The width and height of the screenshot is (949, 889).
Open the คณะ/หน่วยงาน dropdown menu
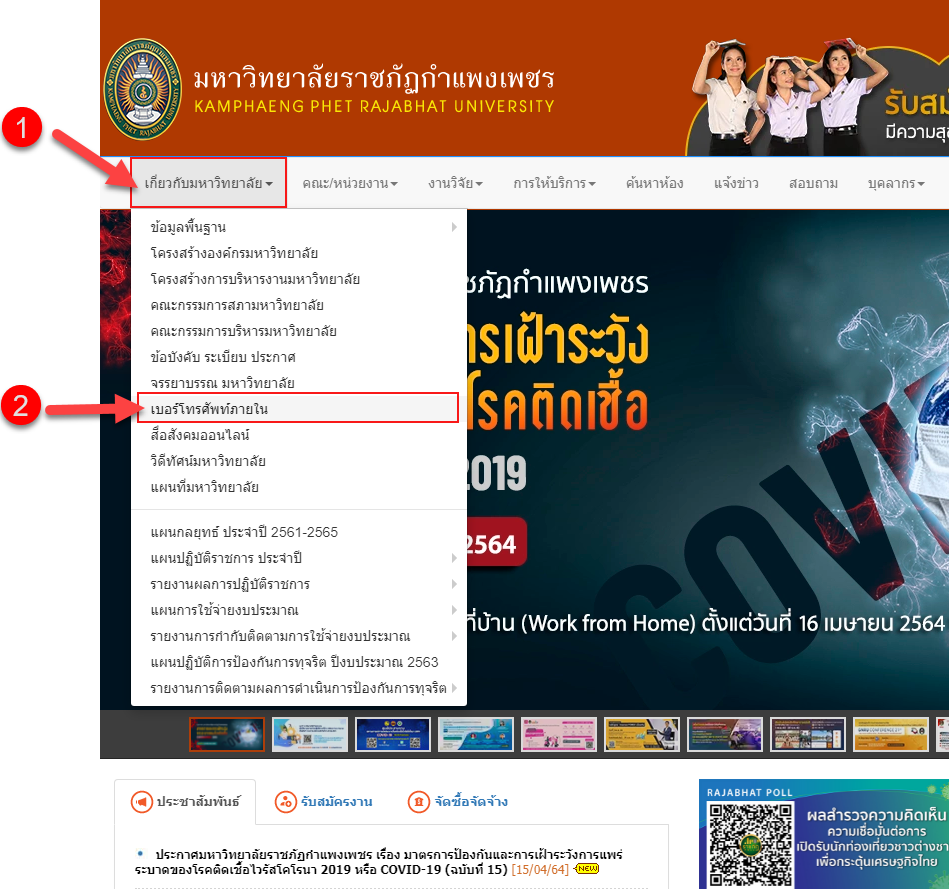[350, 183]
